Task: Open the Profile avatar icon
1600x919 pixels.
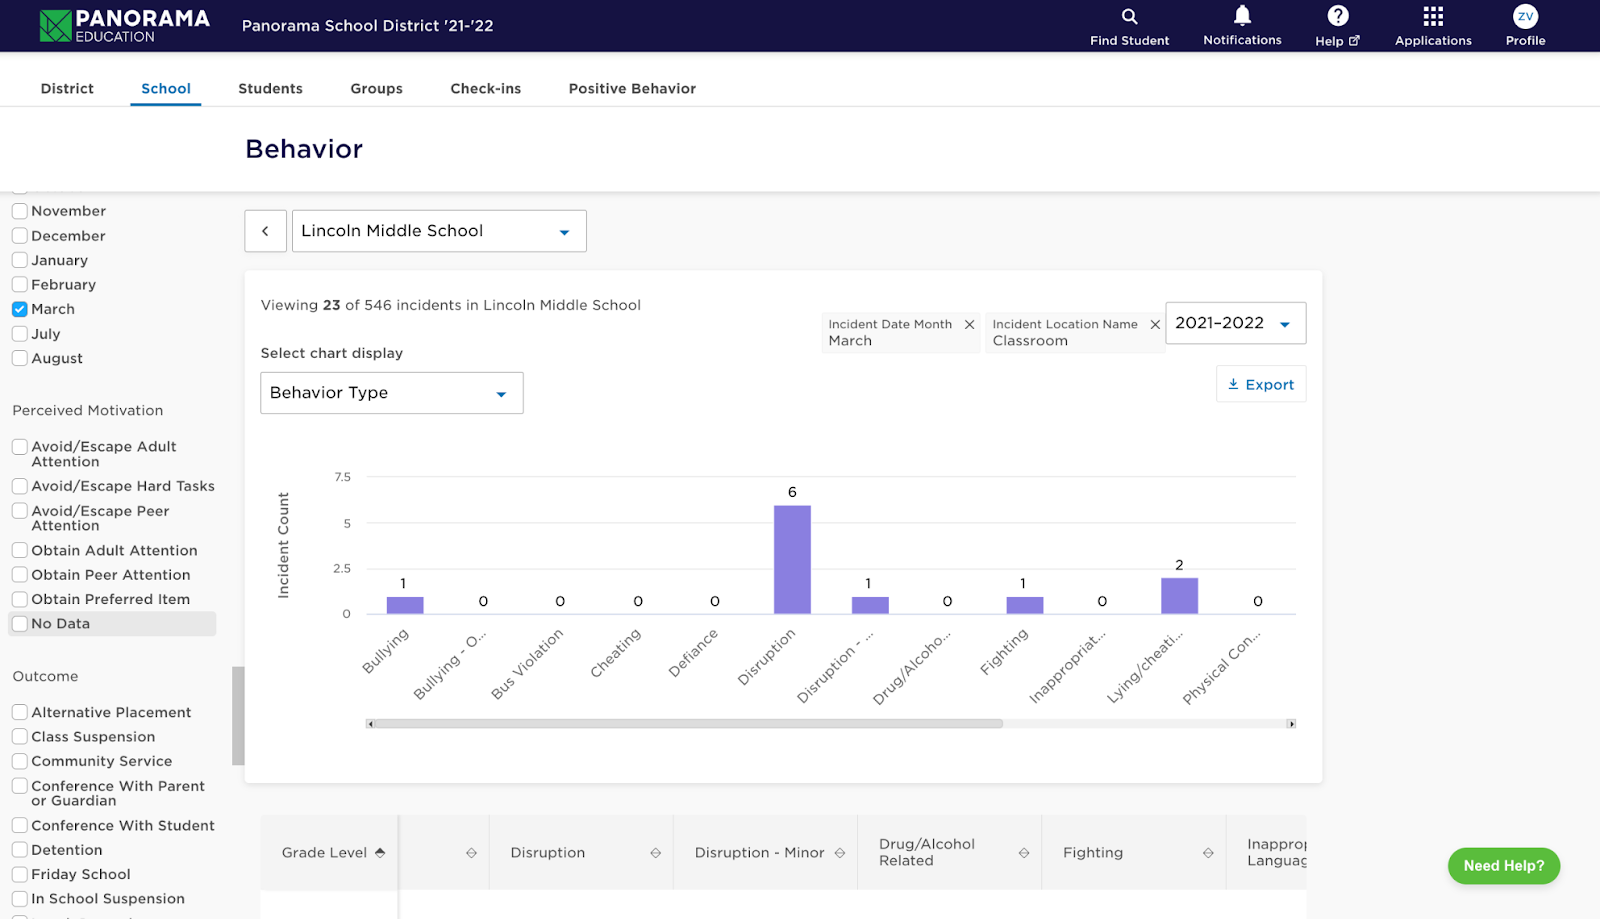Action: pyautogui.click(x=1525, y=17)
